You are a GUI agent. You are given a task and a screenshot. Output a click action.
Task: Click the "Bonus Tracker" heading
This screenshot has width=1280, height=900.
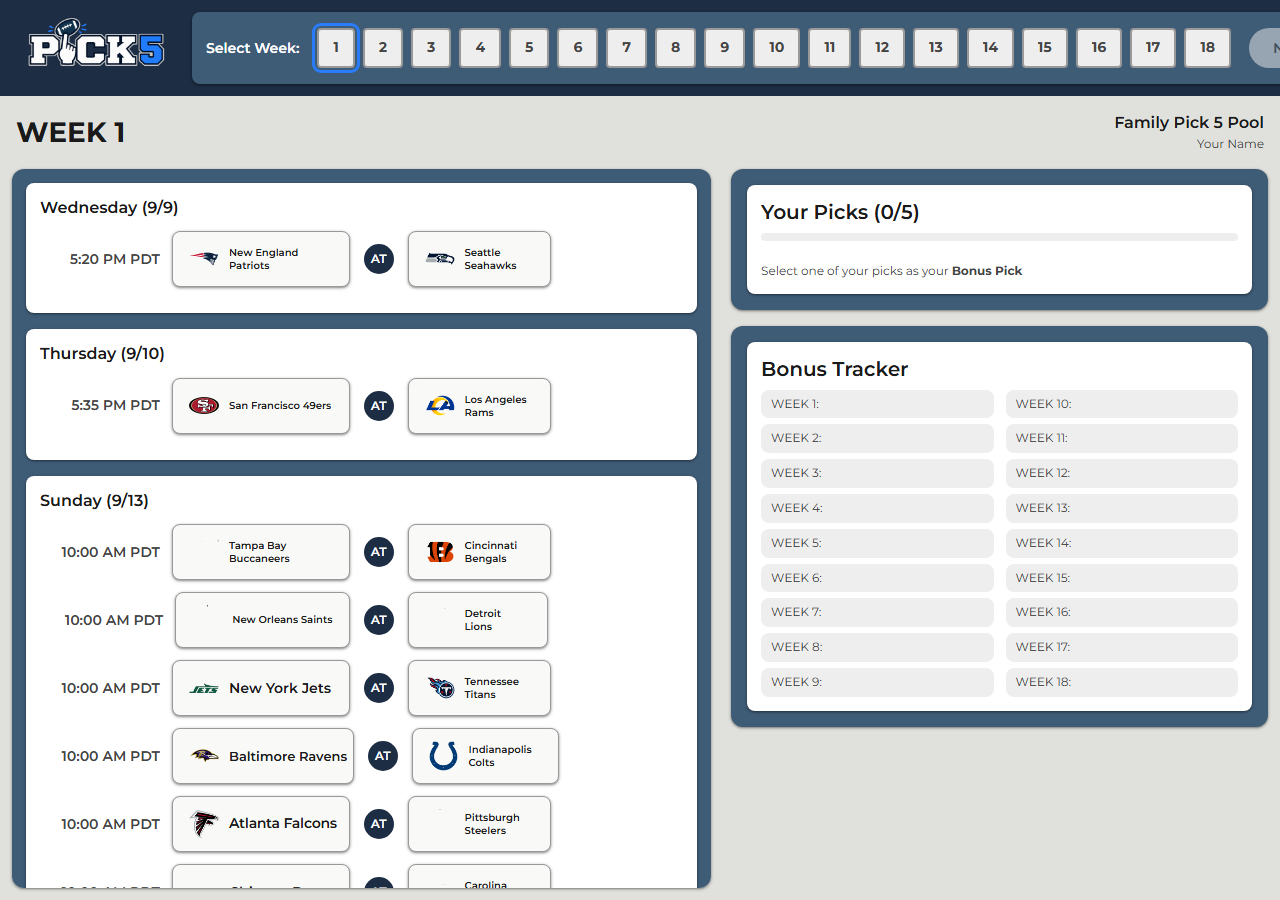[x=835, y=369]
